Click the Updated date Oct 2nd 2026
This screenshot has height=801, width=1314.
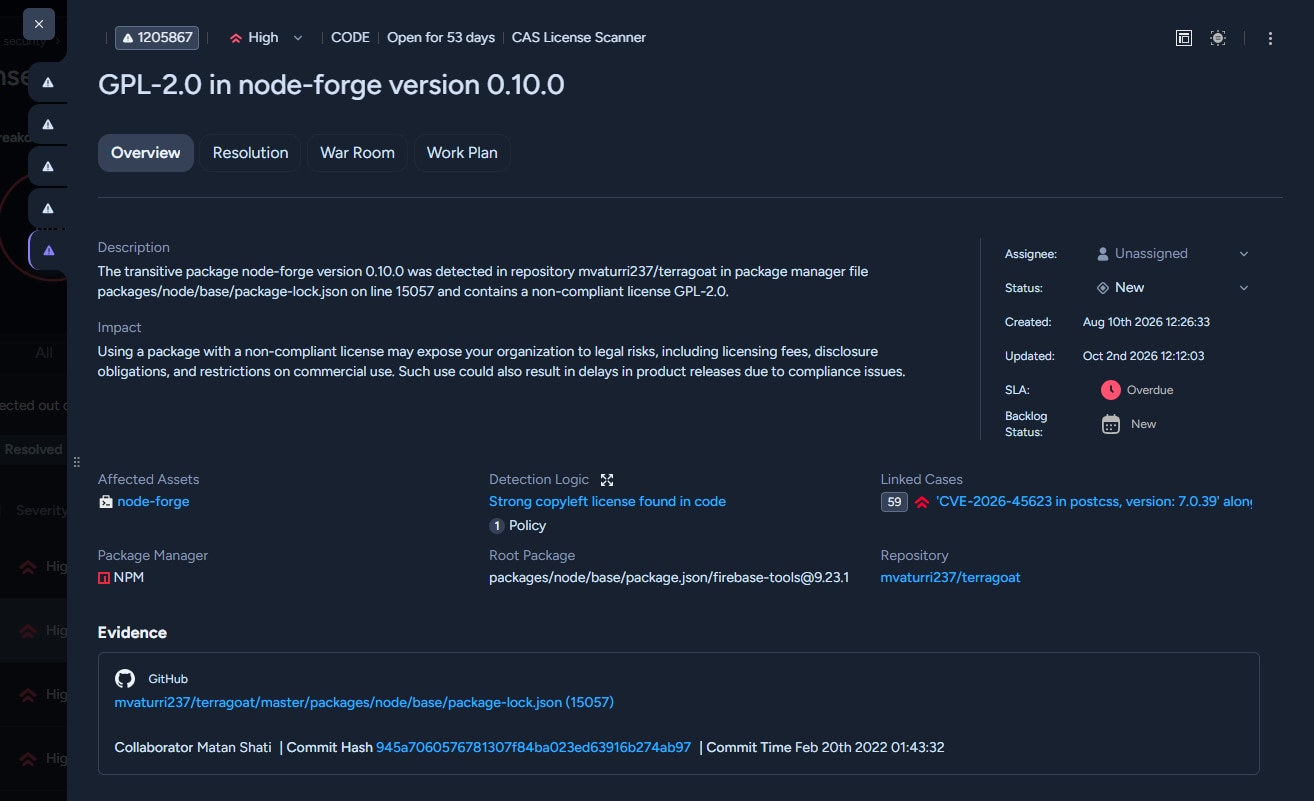click(1143, 356)
